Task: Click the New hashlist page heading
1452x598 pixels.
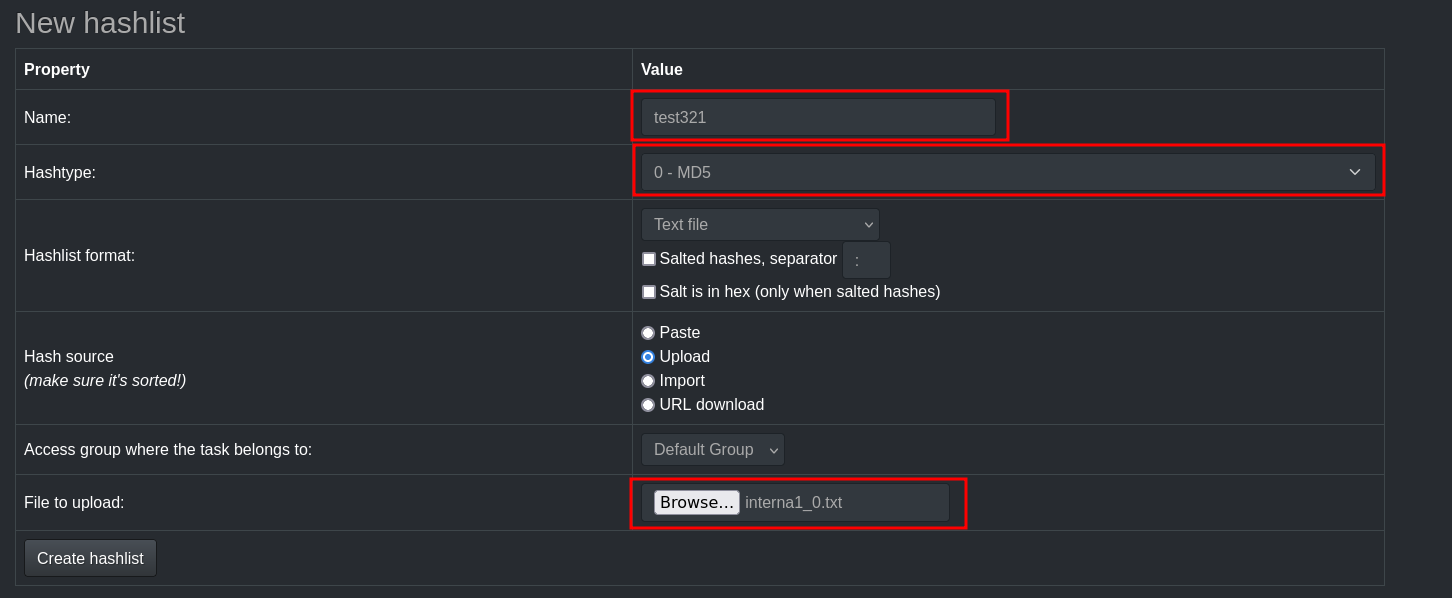Action: coord(100,23)
